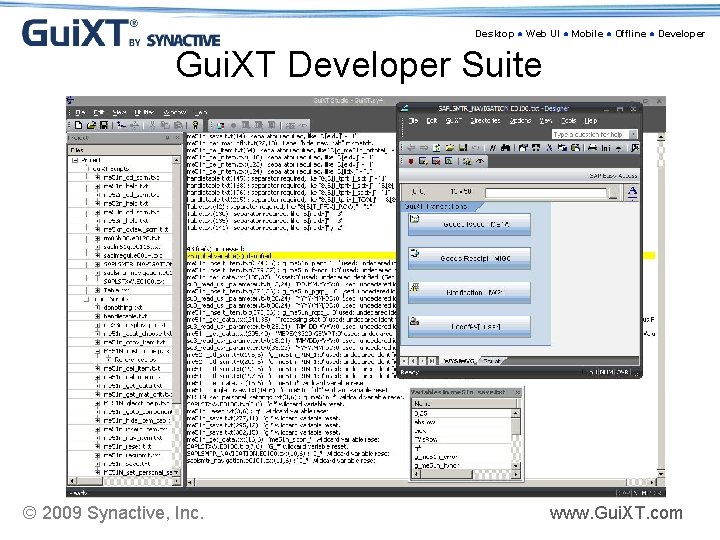This screenshot has height=540, width=720.
Task: Click the Cut scissors icon in Designer toolbar
Action: coord(549,148)
